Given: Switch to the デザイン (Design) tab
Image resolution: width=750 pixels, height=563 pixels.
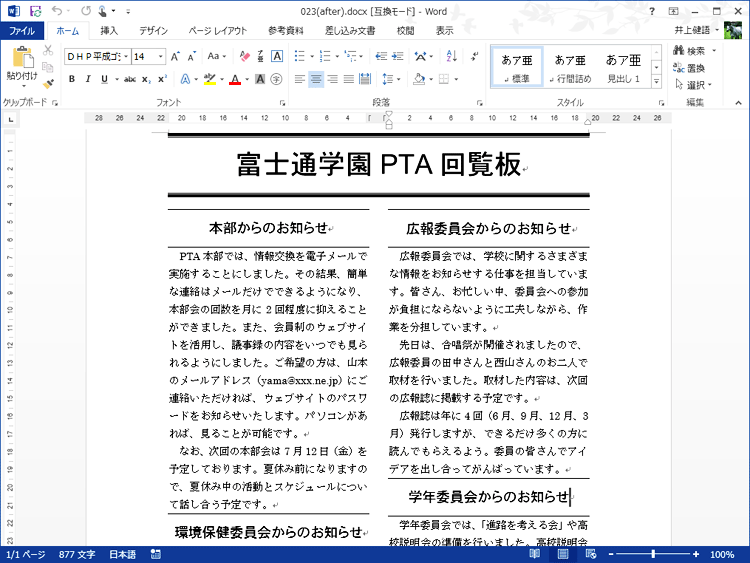Looking at the screenshot, I should (154, 31).
